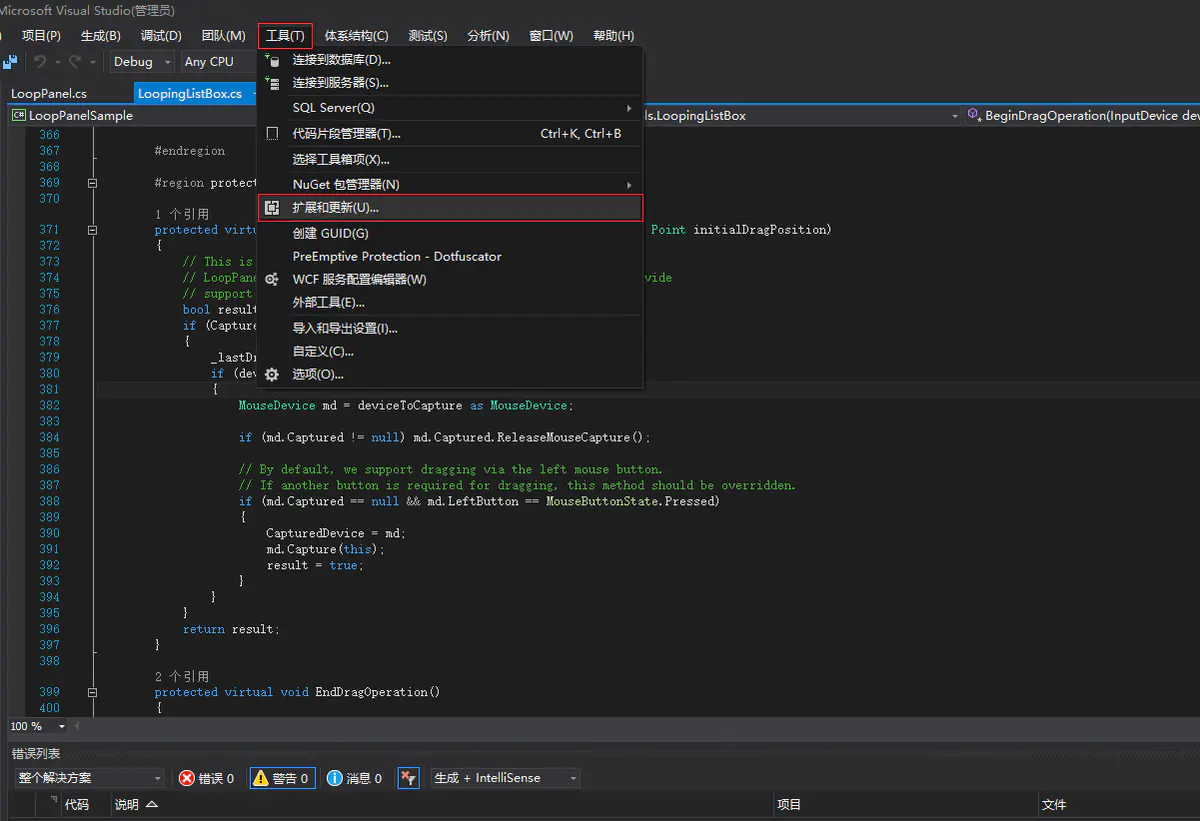
Task: Click the 说明 column header
Action: 127,805
